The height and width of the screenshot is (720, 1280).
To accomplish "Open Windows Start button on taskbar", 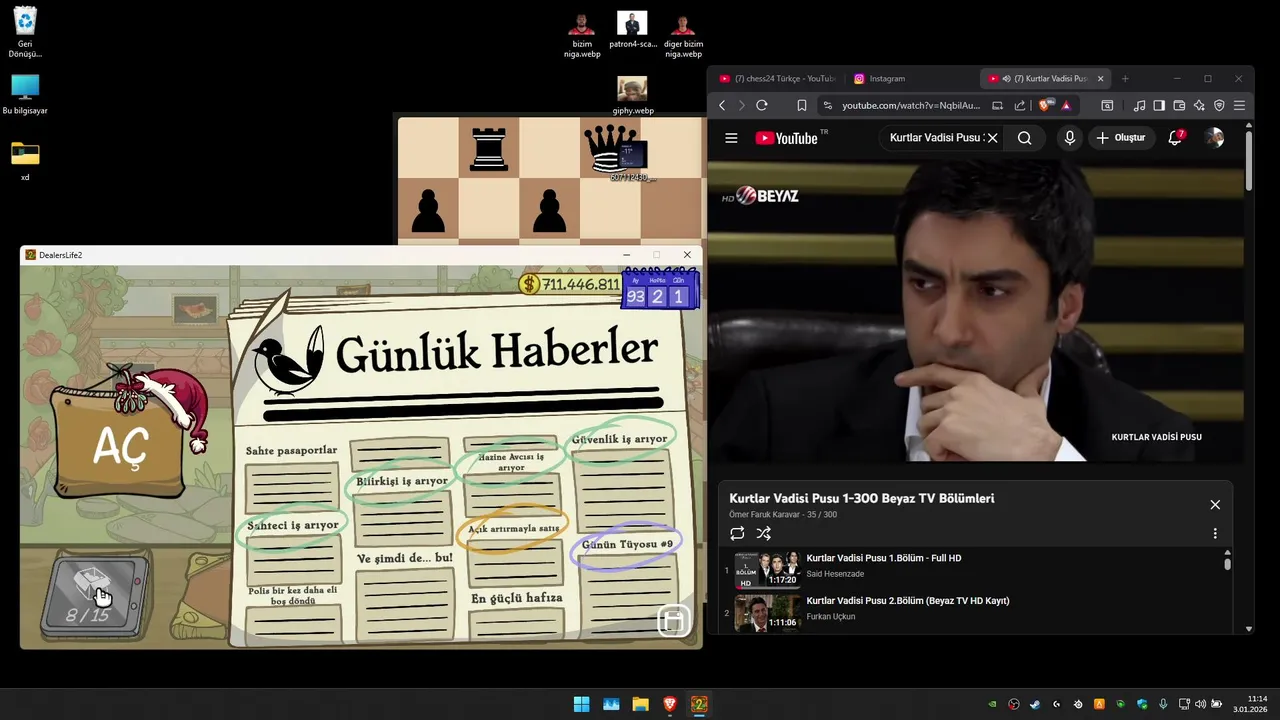I will (x=581, y=704).
